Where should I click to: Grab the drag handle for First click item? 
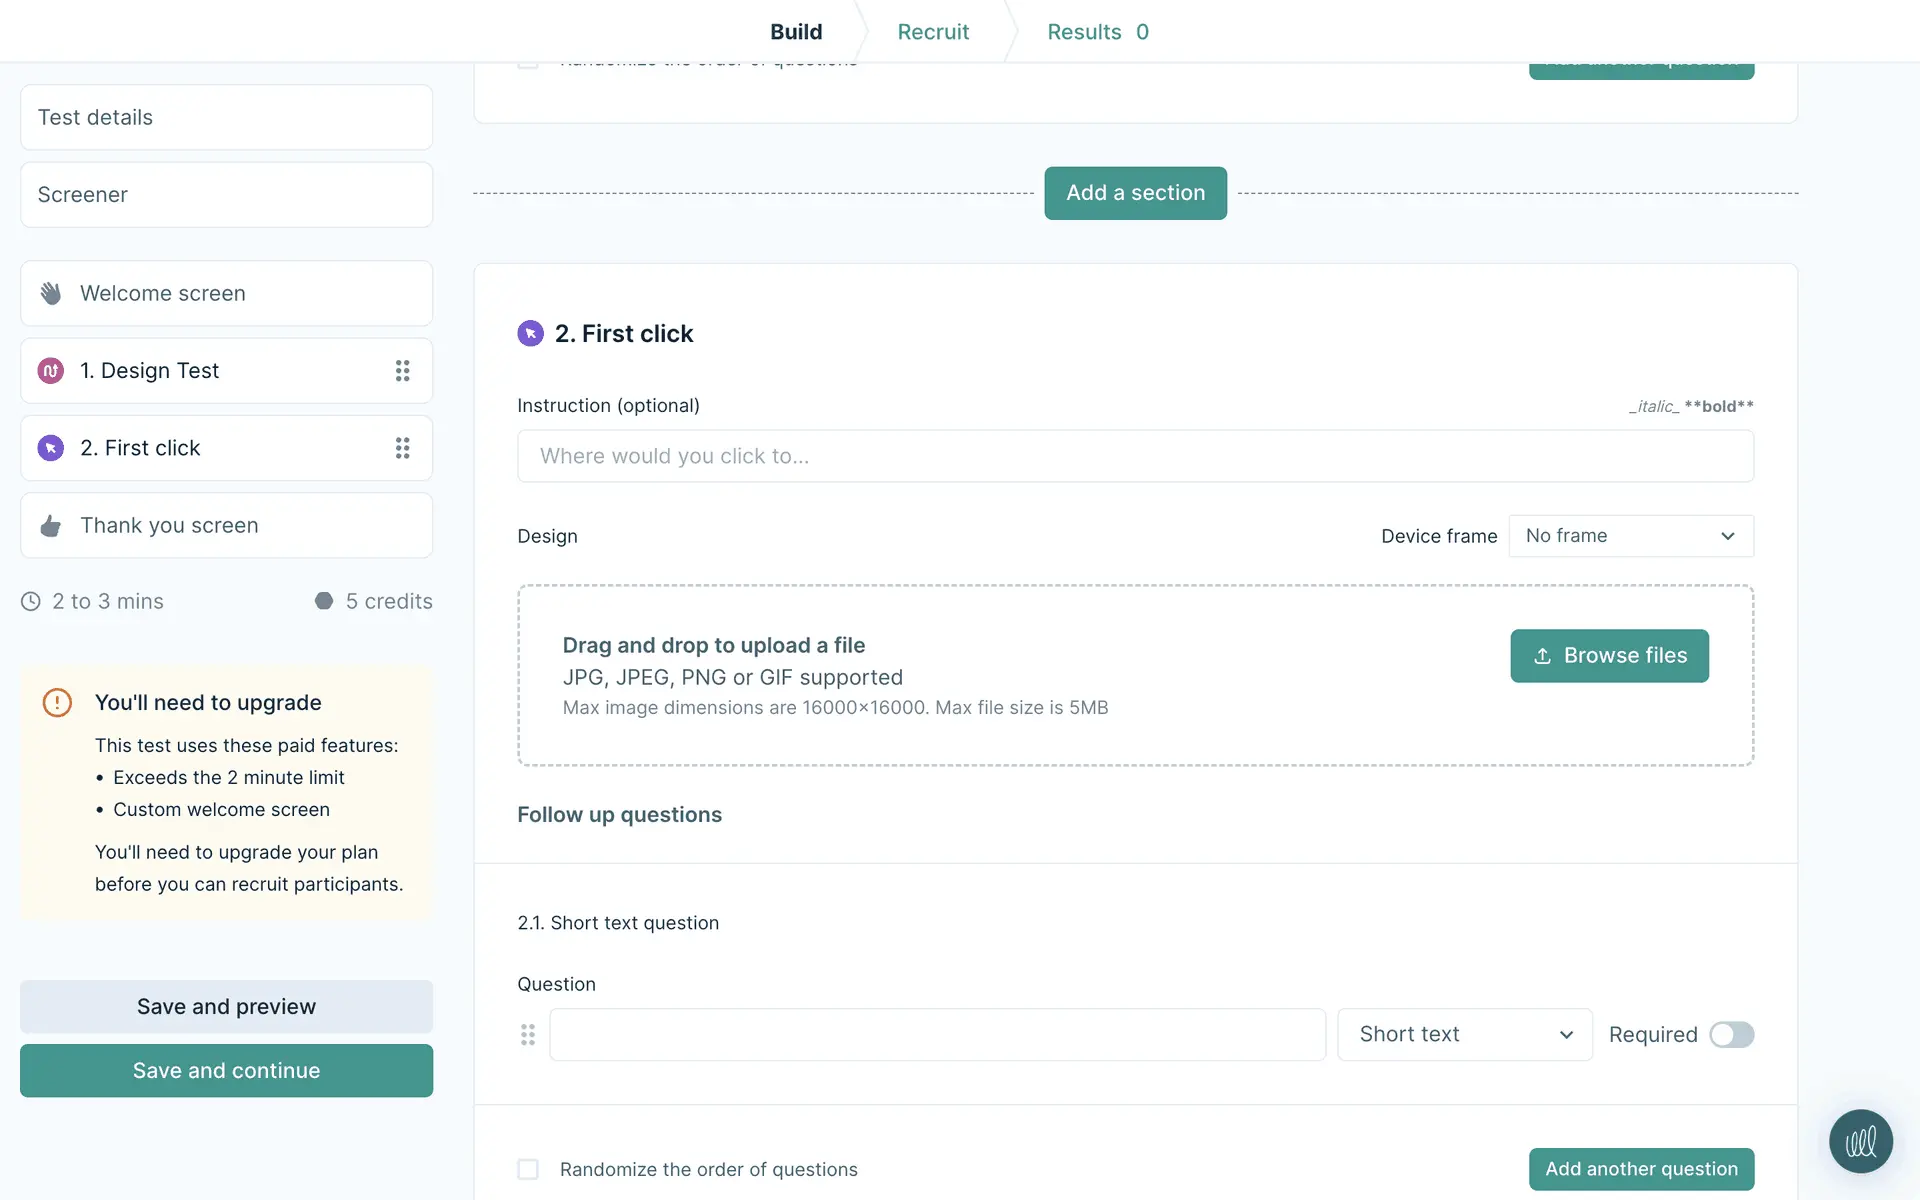(x=402, y=448)
